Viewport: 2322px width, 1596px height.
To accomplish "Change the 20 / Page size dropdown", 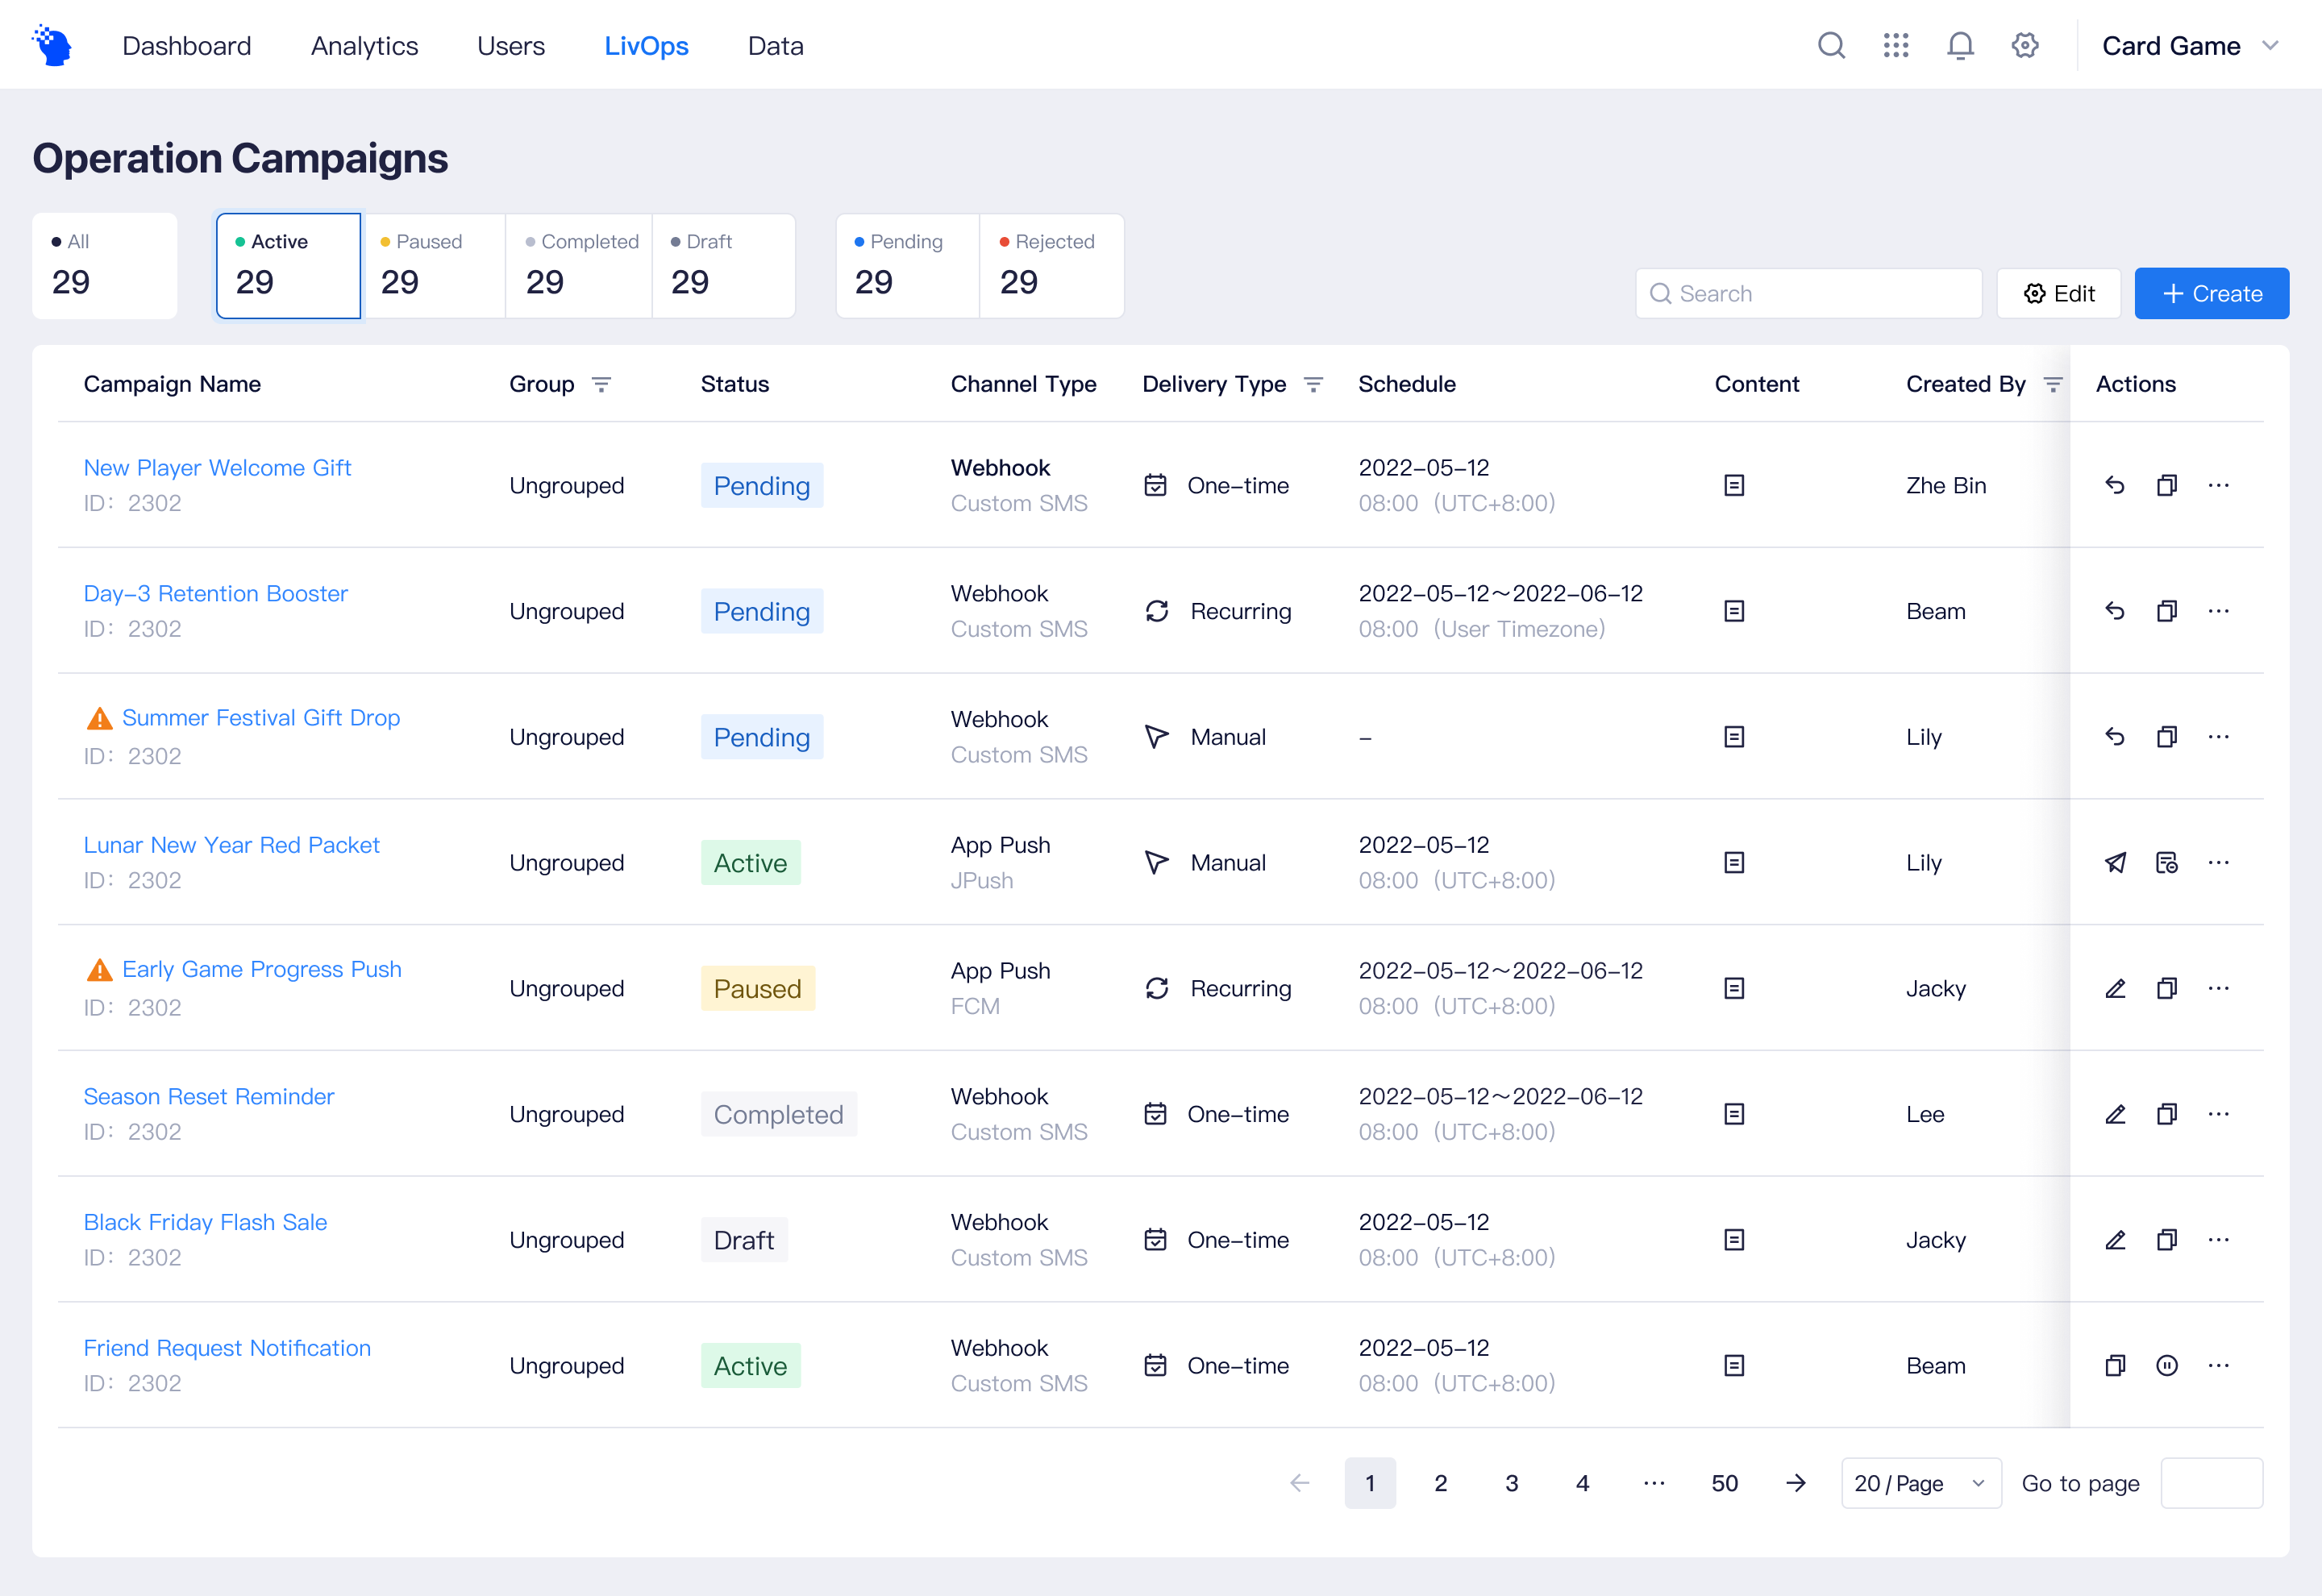I will [x=1920, y=1483].
